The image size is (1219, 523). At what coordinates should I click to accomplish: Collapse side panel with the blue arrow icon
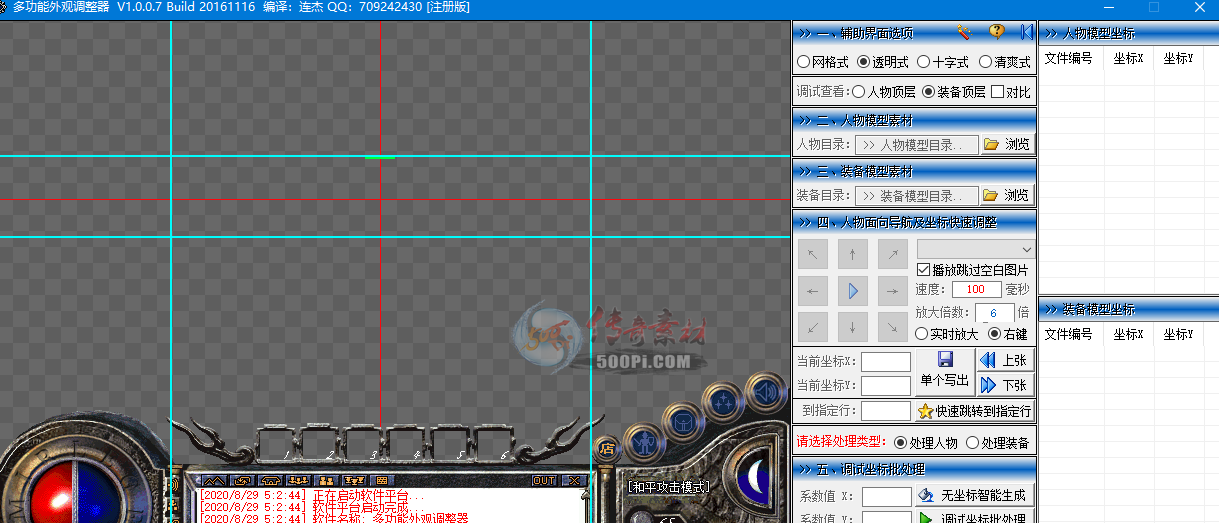[1026, 32]
